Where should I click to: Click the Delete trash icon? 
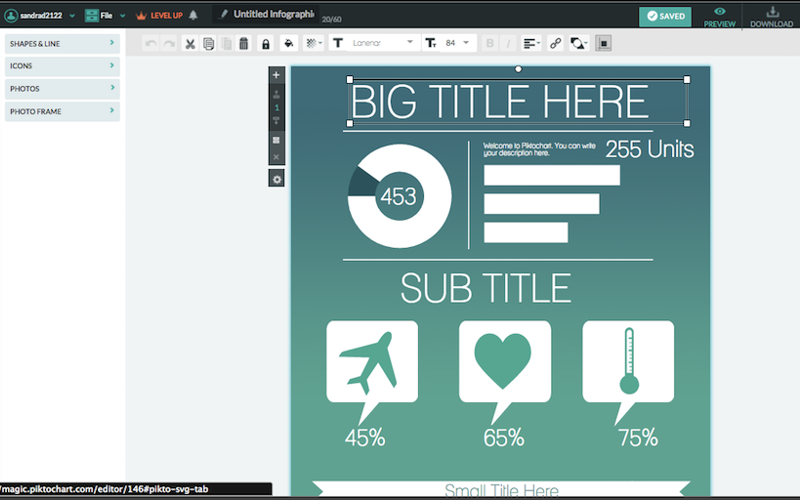243,44
